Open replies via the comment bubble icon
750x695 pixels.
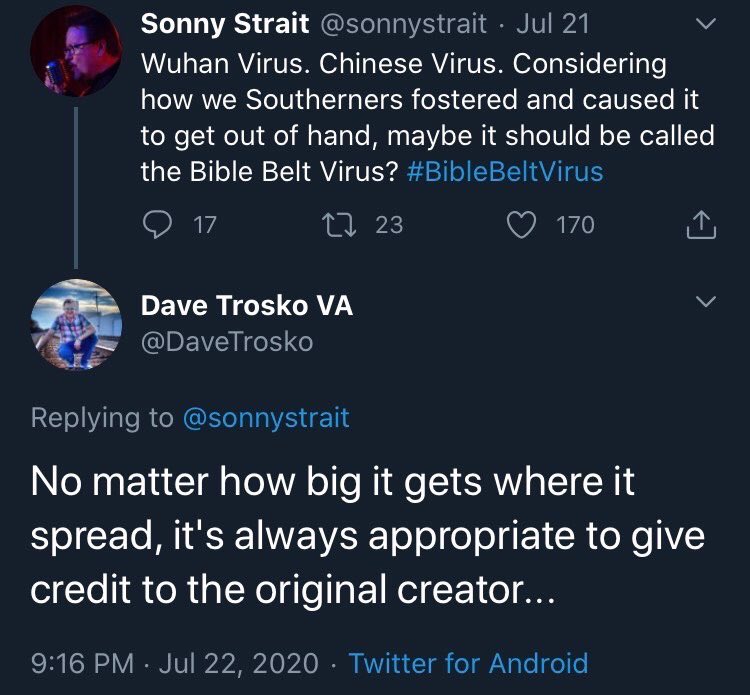(157, 224)
